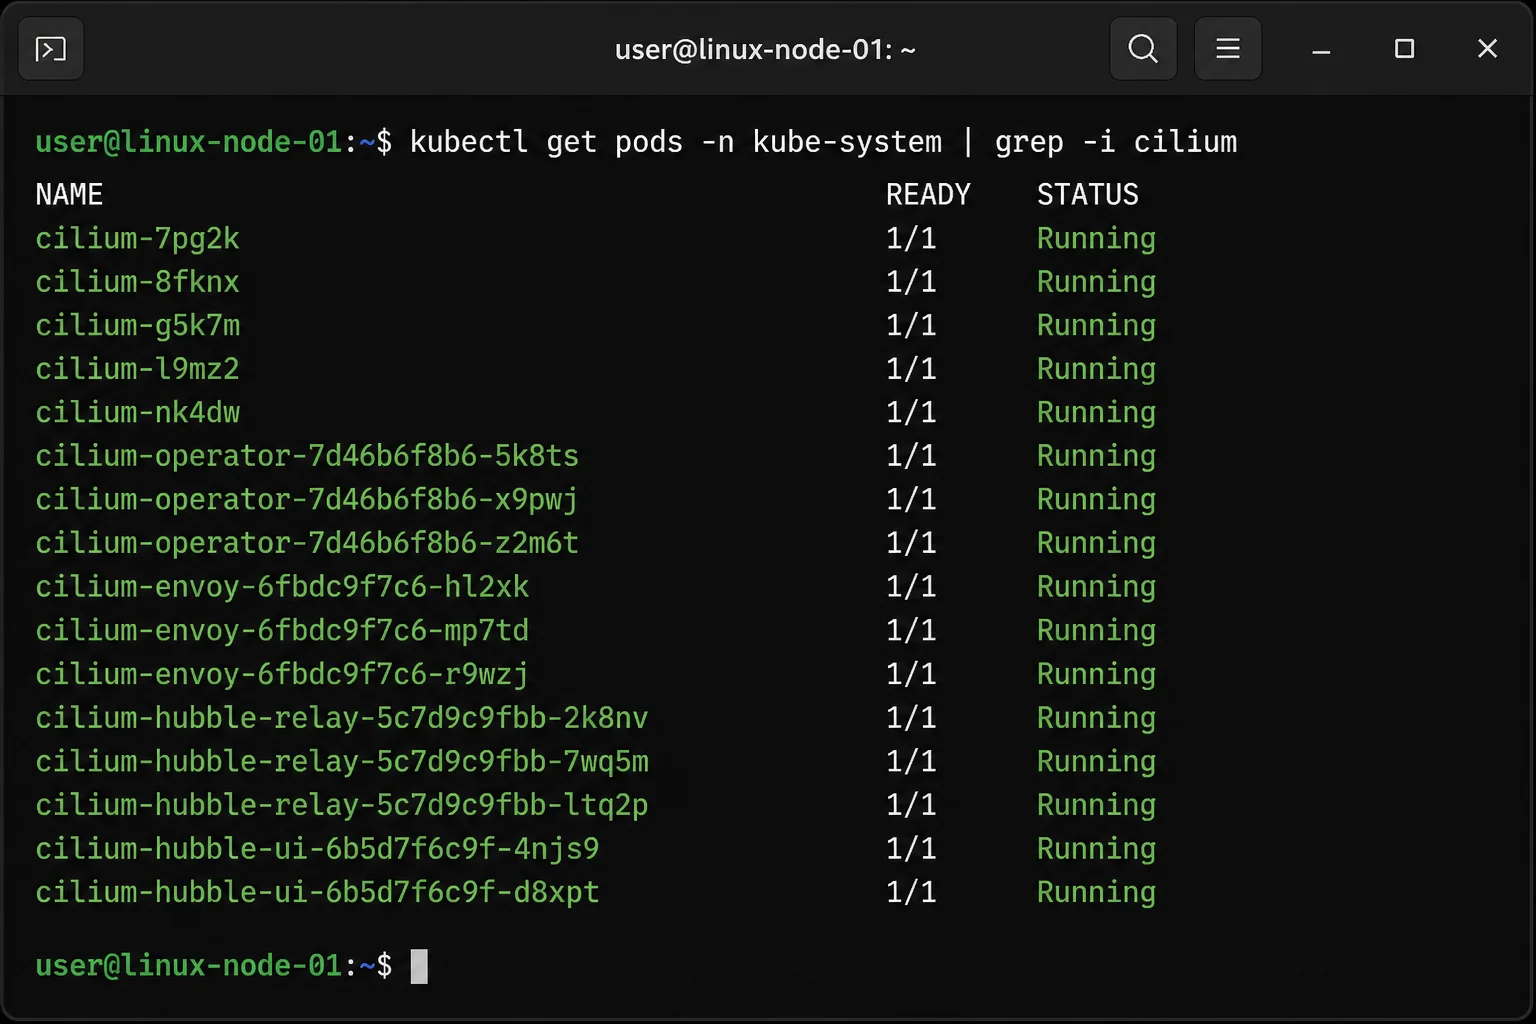
Task: Select pod cilium-operator-7d46b6f8b6-5k8ts
Action: 307,457
